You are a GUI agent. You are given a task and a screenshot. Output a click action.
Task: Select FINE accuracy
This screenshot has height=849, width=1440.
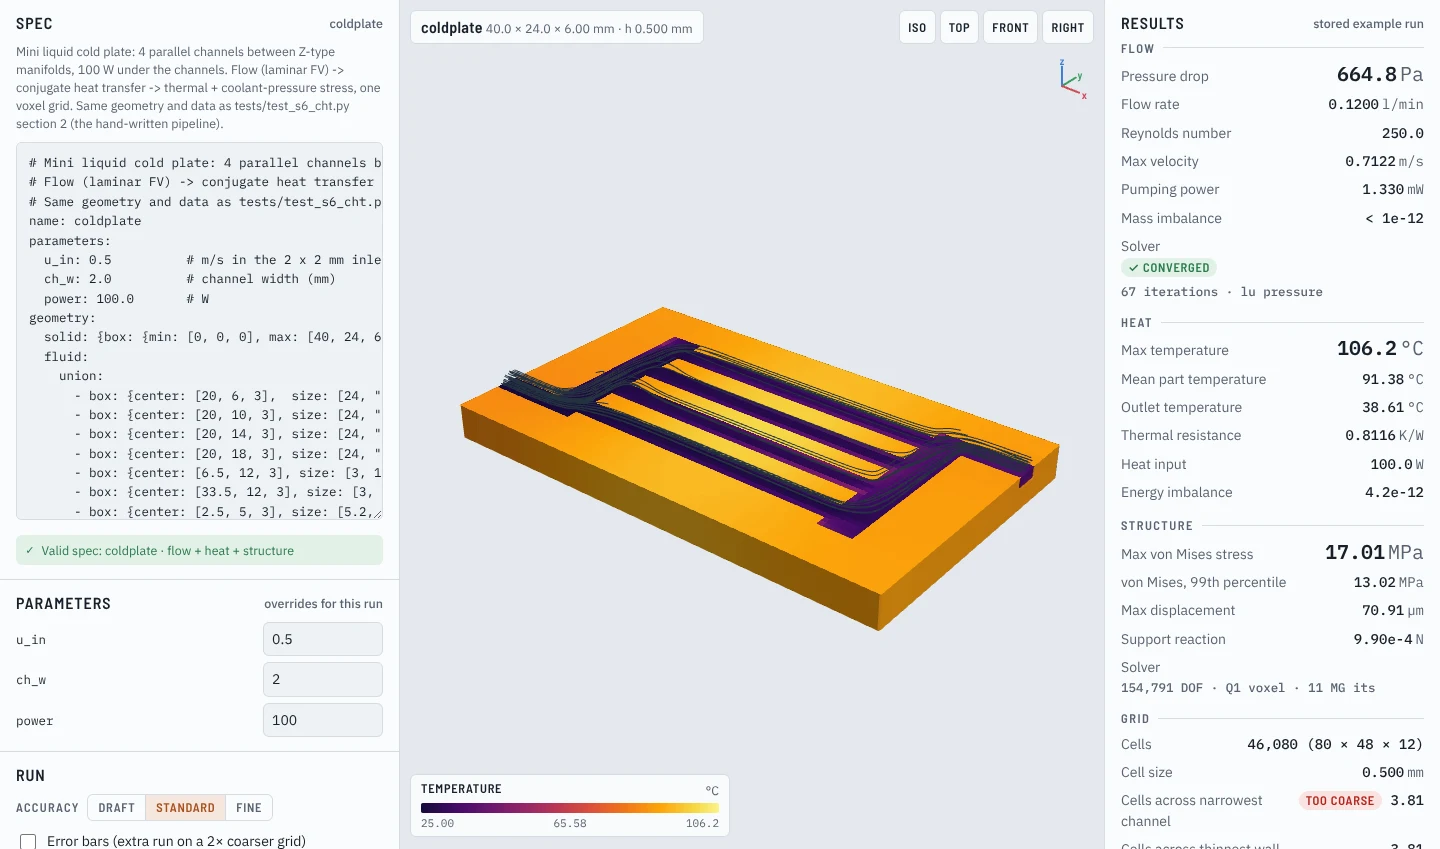tap(249, 808)
